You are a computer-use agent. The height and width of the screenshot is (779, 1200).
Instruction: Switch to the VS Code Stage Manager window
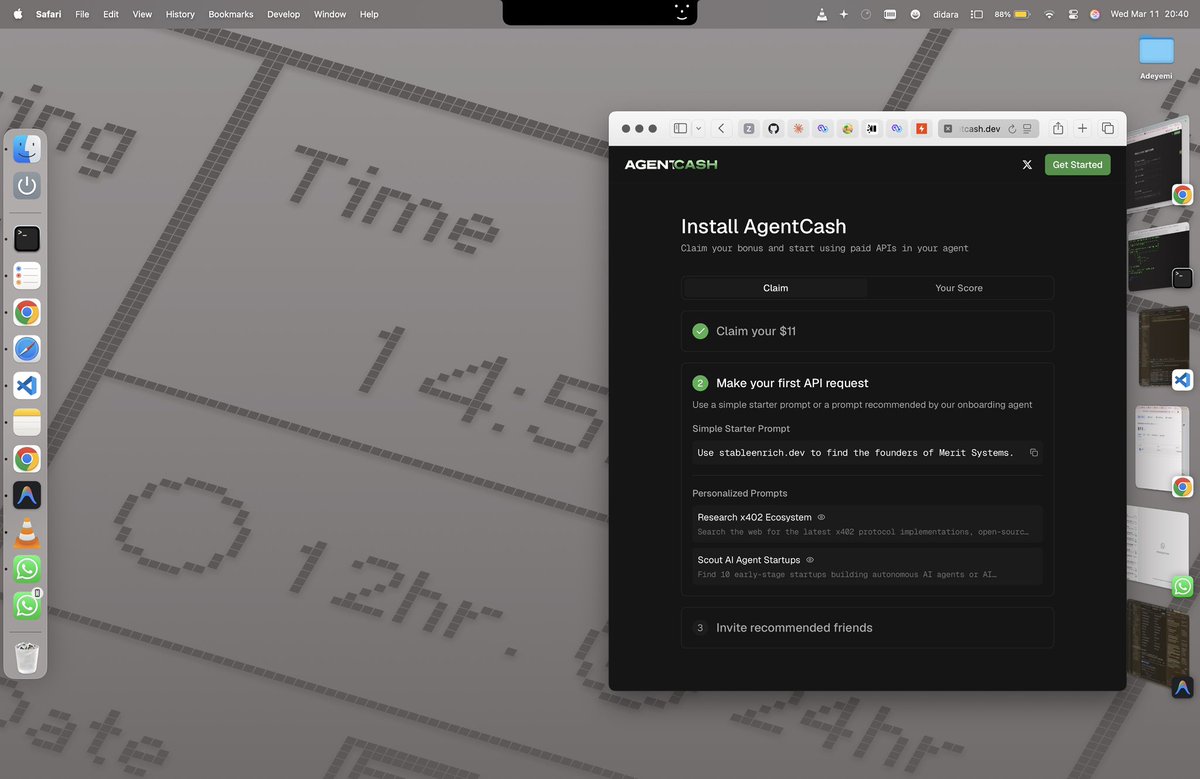click(1165, 347)
